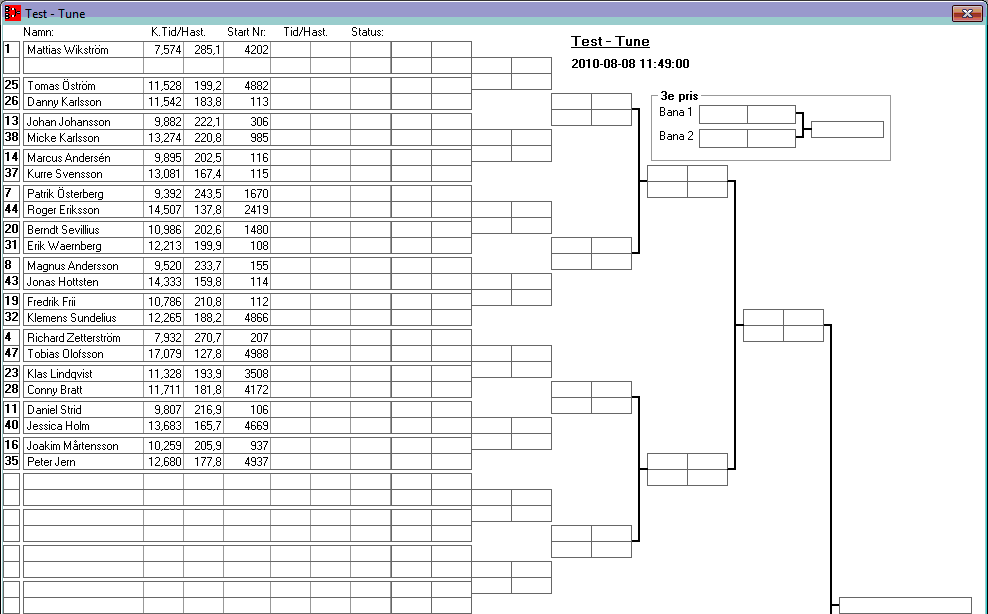Select seed number 25 beside Tomas Öström
The height and width of the screenshot is (614, 988).
[x=12, y=86]
